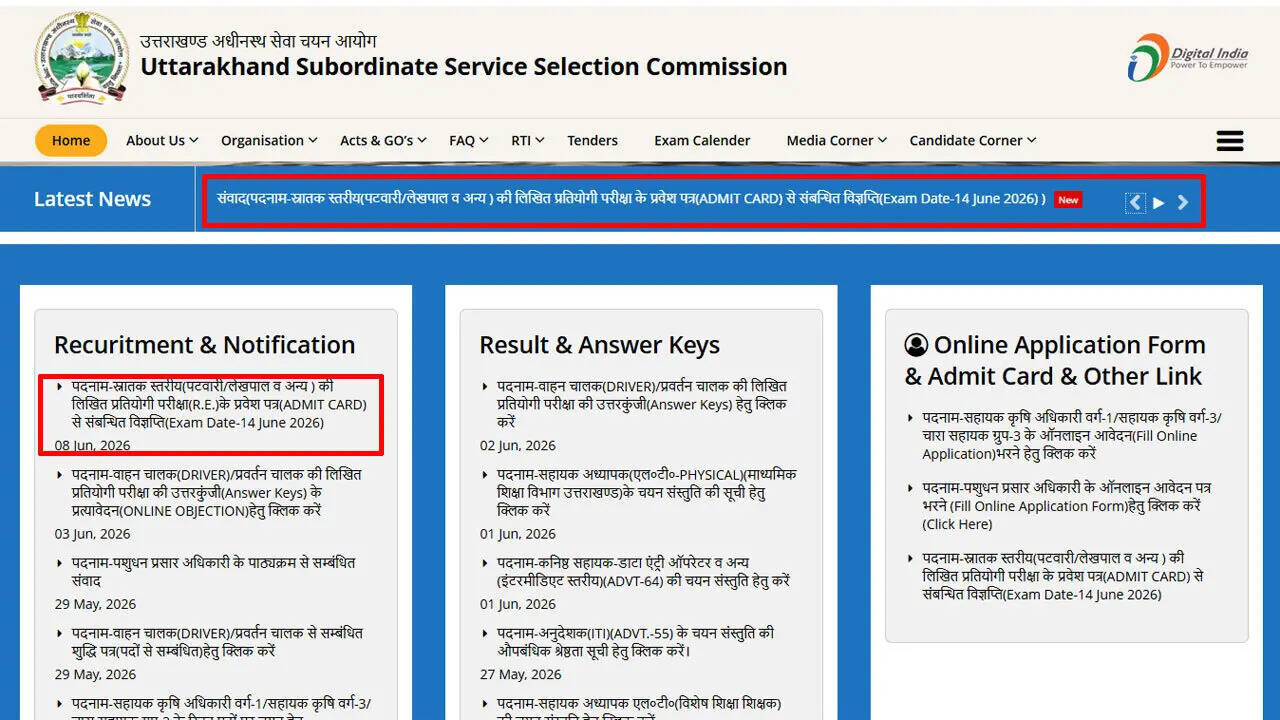The image size is (1280, 720).
Task: Click the Recuritment & Notification heading
Action: pos(204,345)
